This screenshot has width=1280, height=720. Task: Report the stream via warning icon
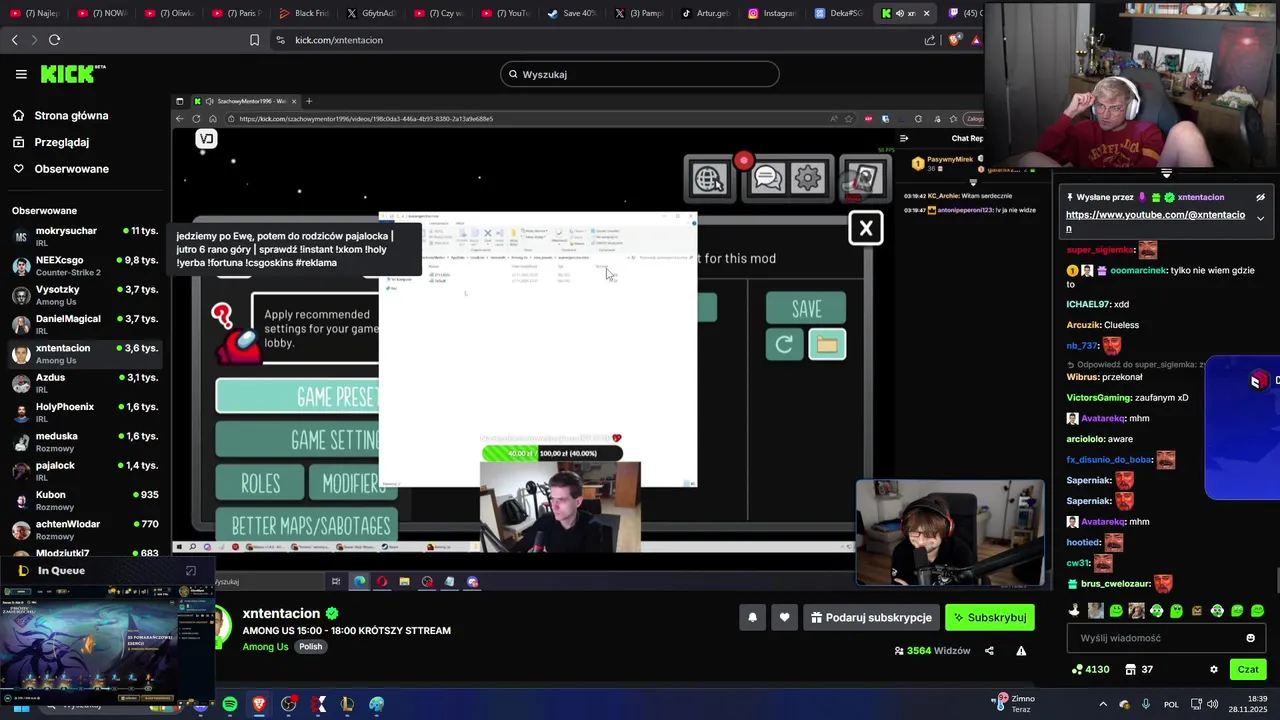coord(1021,651)
